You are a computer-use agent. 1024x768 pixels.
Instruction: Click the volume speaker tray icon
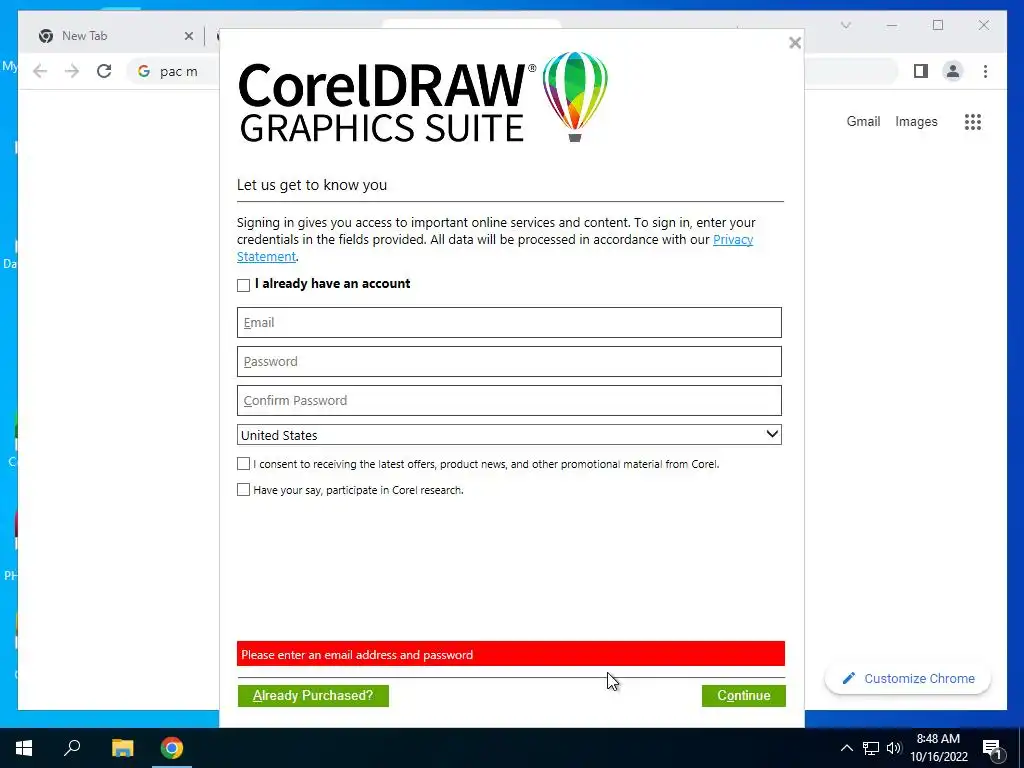pos(894,748)
